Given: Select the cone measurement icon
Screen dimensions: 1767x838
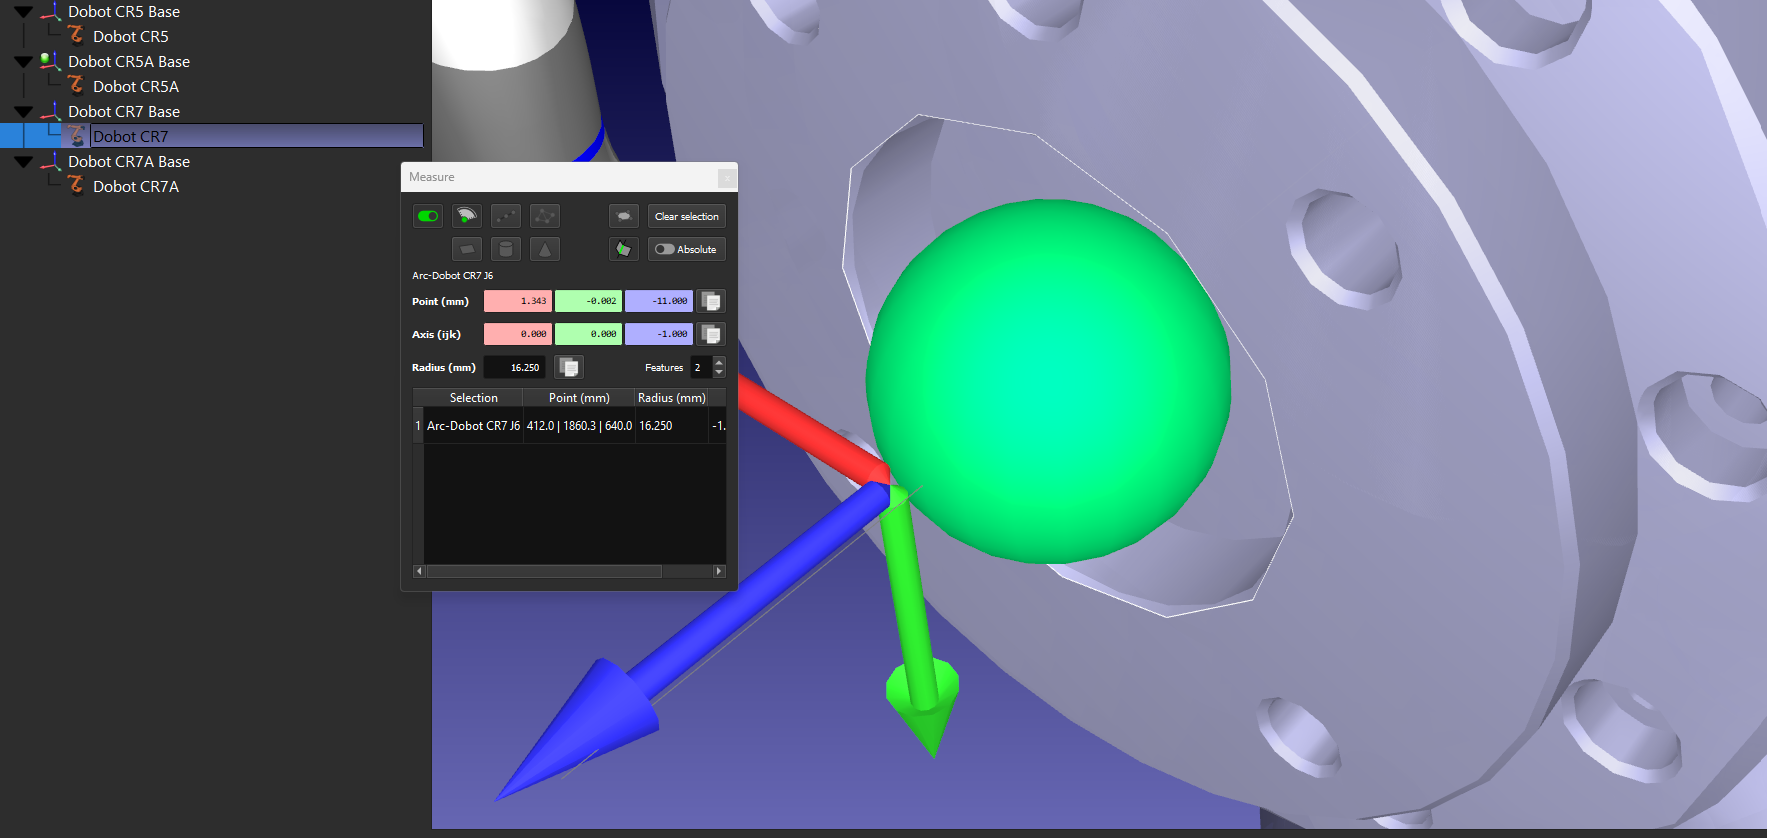Looking at the screenshot, I should tap(544, 249).
